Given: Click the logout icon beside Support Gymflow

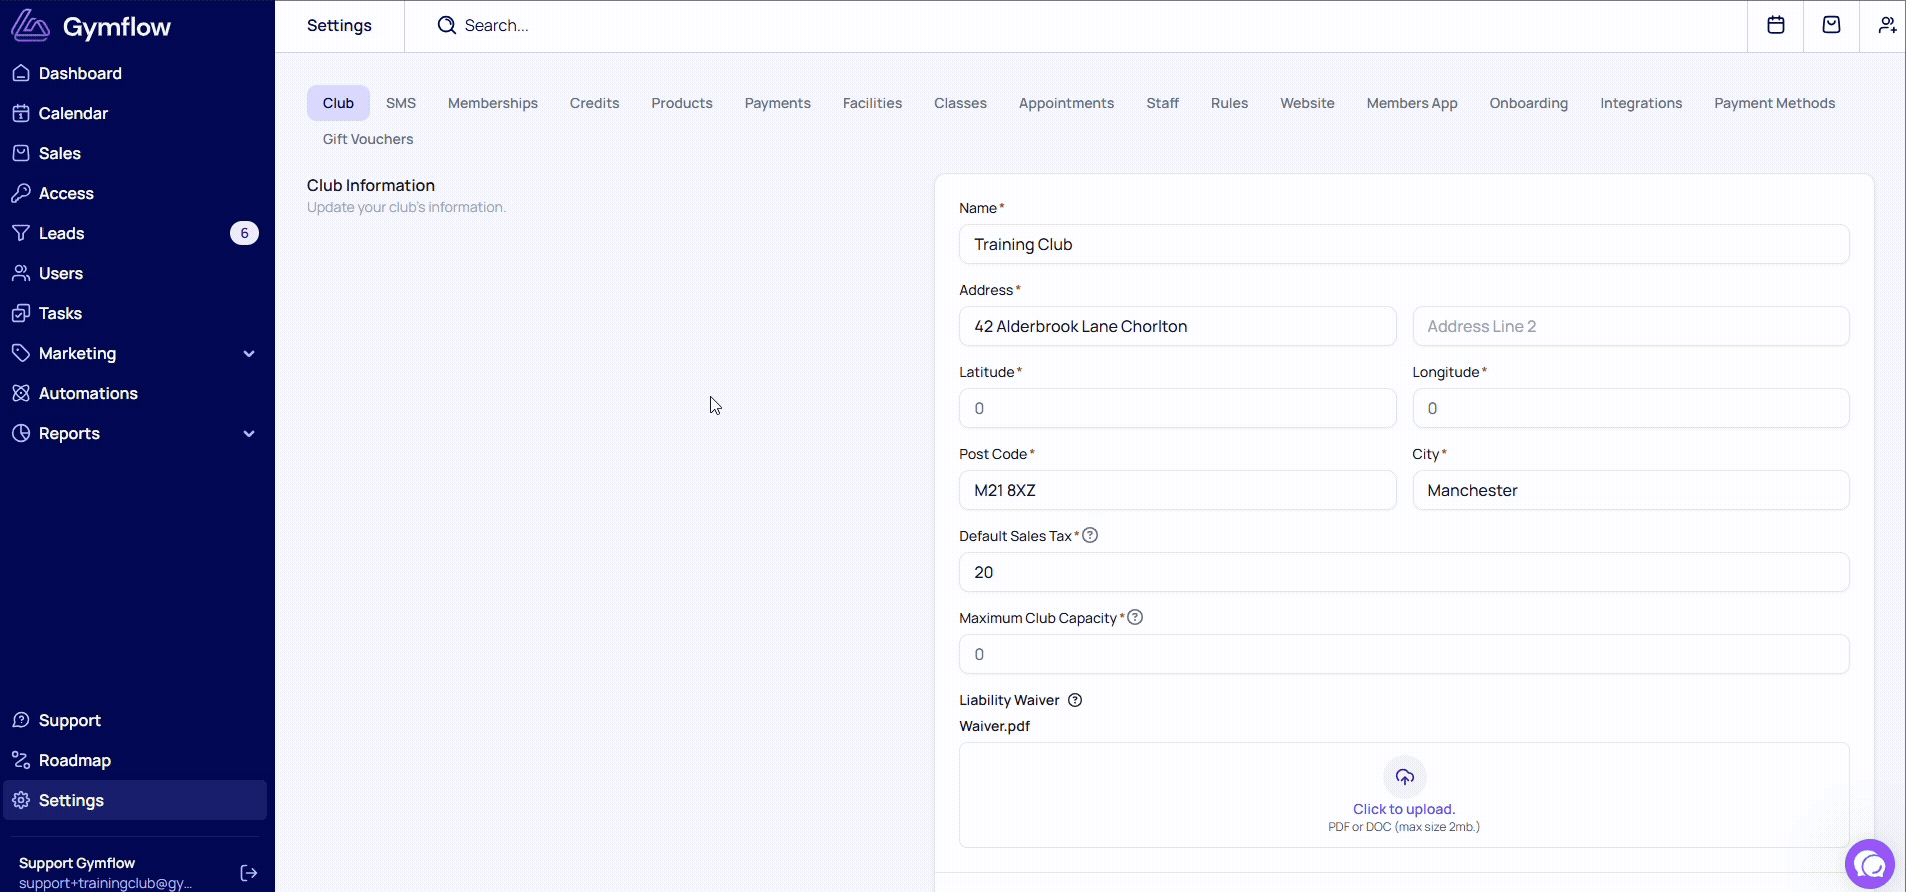Looking at the screenshot, I should (249, 873).
